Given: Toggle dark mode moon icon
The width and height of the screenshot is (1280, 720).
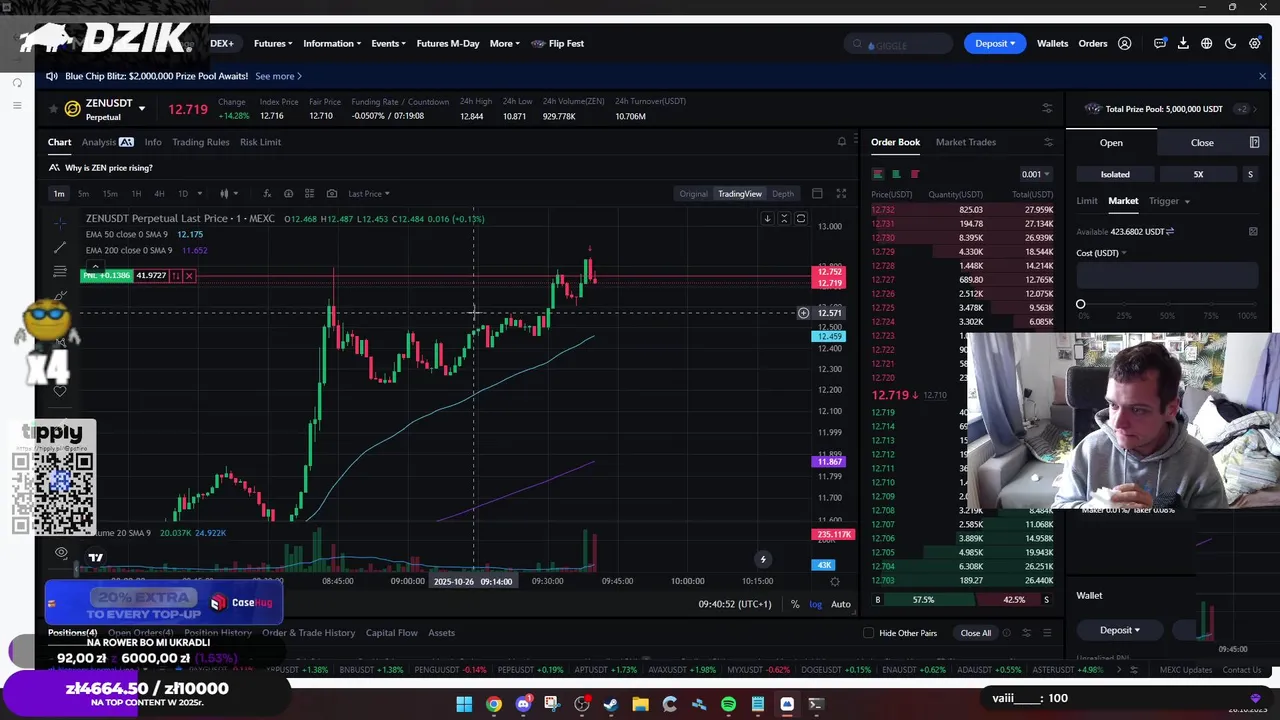Looking at the screenshot, I should [x=1230, y=44].
